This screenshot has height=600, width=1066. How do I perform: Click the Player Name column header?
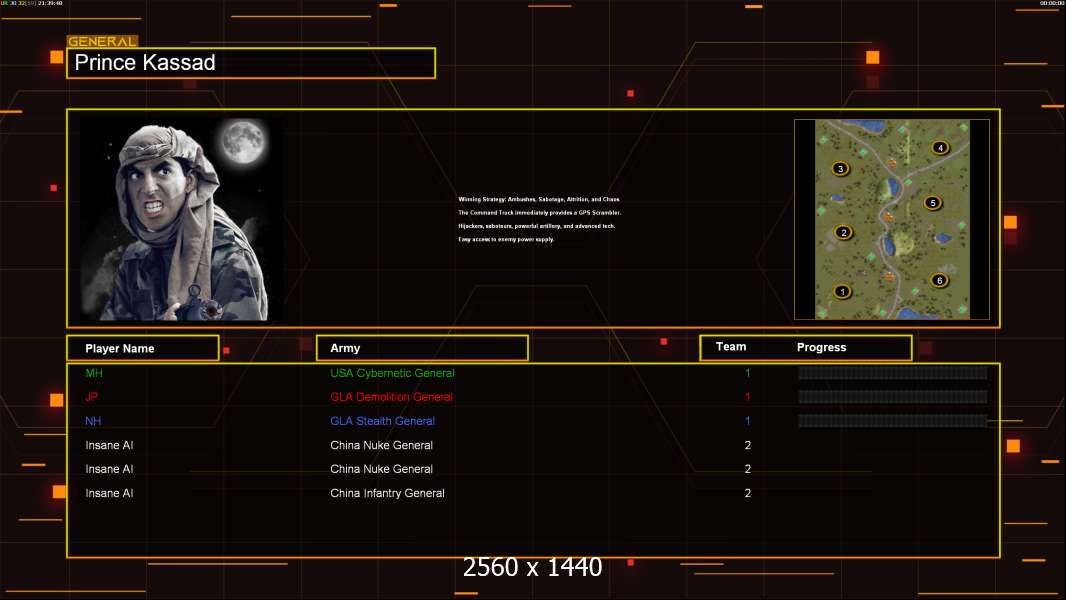click(143, 348)
